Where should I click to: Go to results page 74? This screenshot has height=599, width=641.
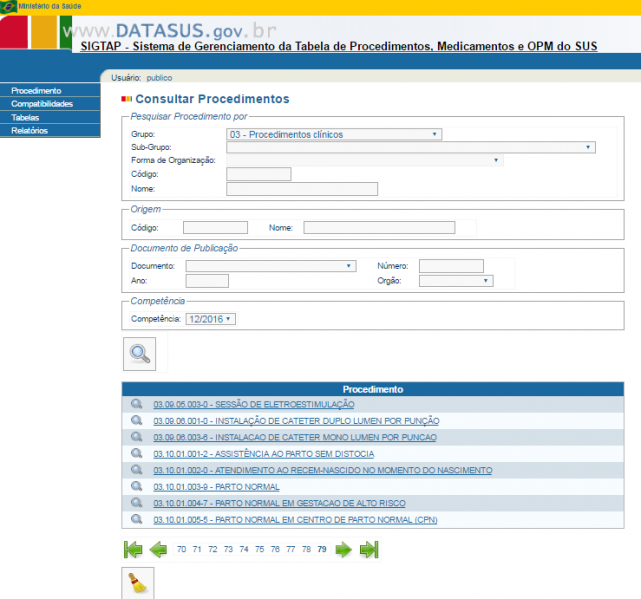pos(244,549)
